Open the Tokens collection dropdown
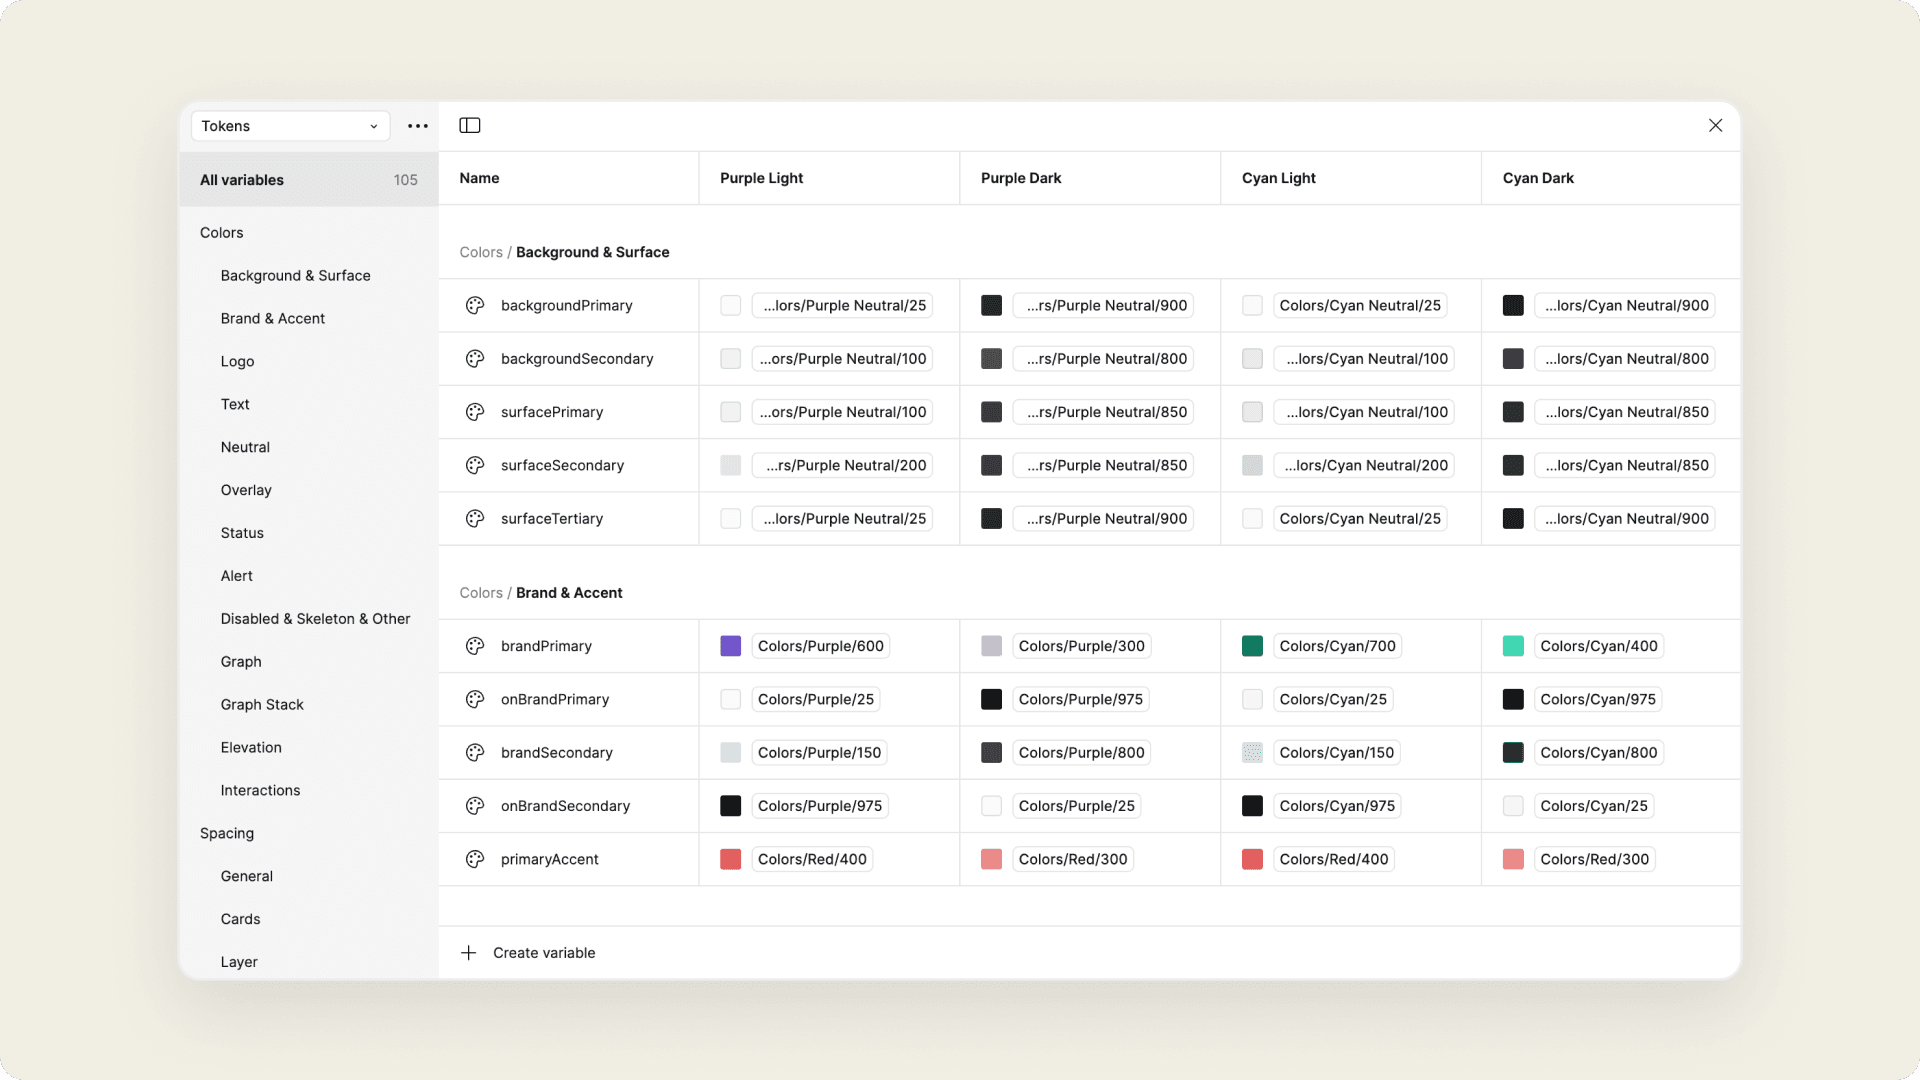Viewport: 1920px width, 1080px height. click(290, 126)
